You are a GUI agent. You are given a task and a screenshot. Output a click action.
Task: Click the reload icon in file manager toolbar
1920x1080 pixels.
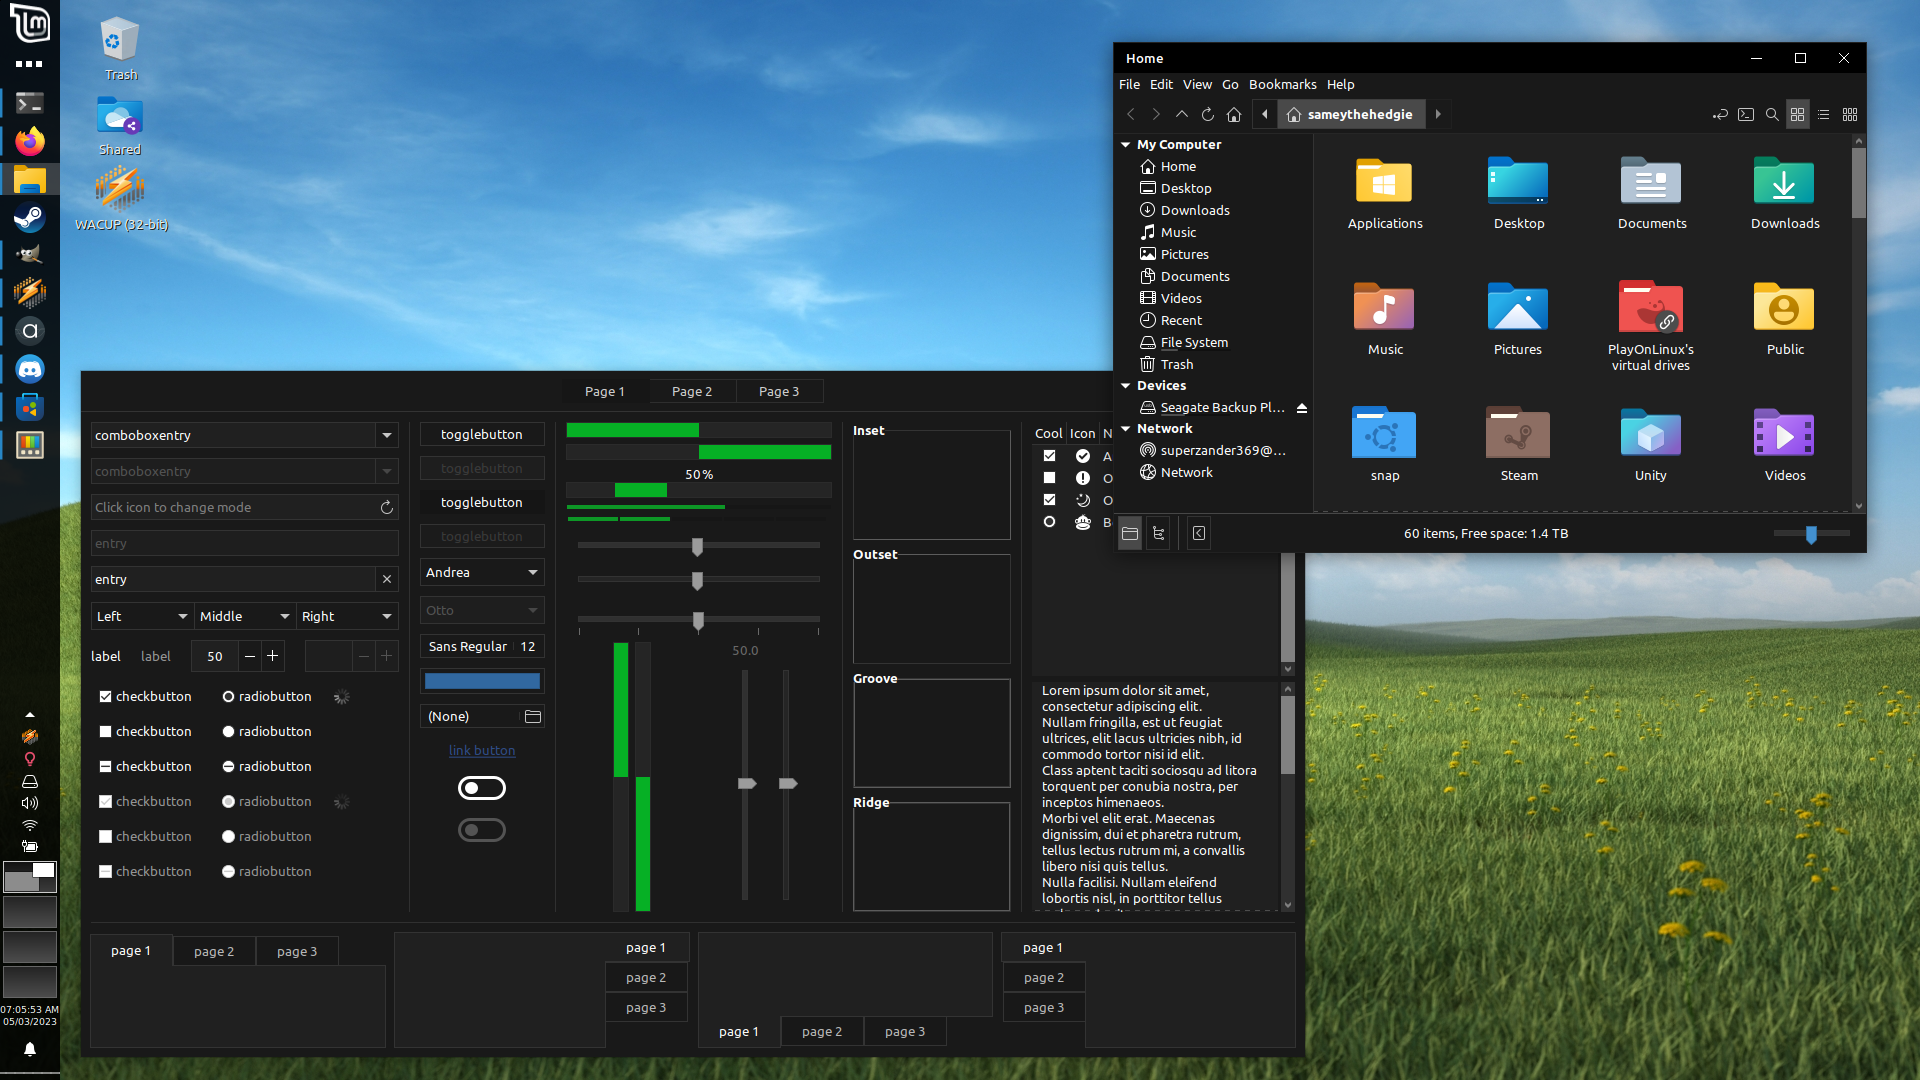click(1208, 114)
